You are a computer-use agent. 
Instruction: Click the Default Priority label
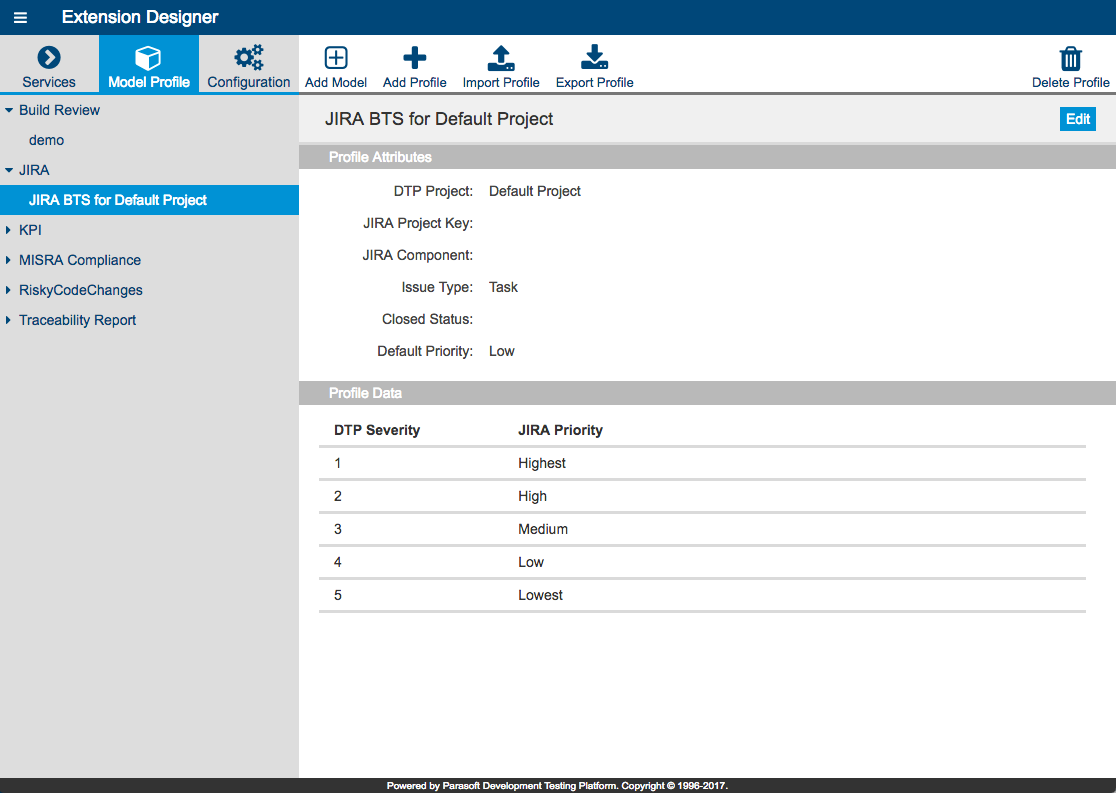click(425, 352)
